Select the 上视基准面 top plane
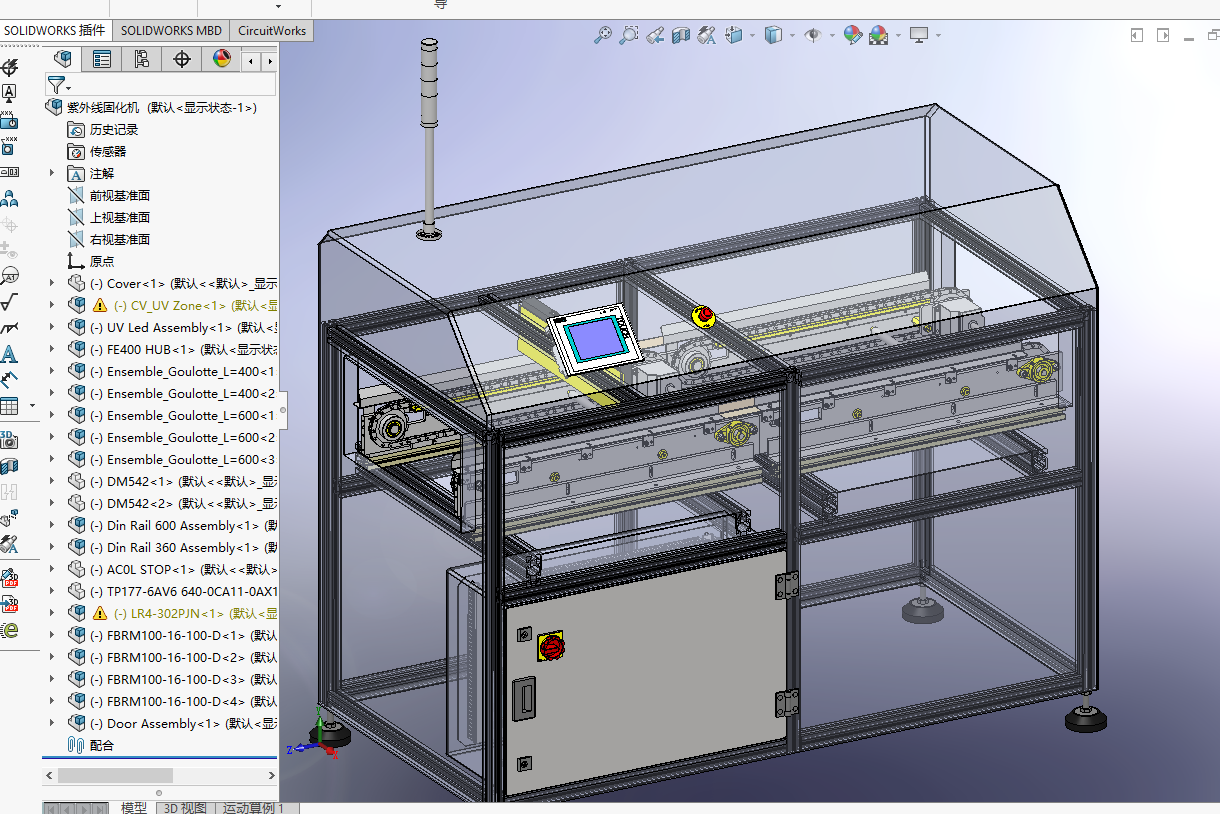The width and height of the screenshot is (1220, 814). coord(109,217)
